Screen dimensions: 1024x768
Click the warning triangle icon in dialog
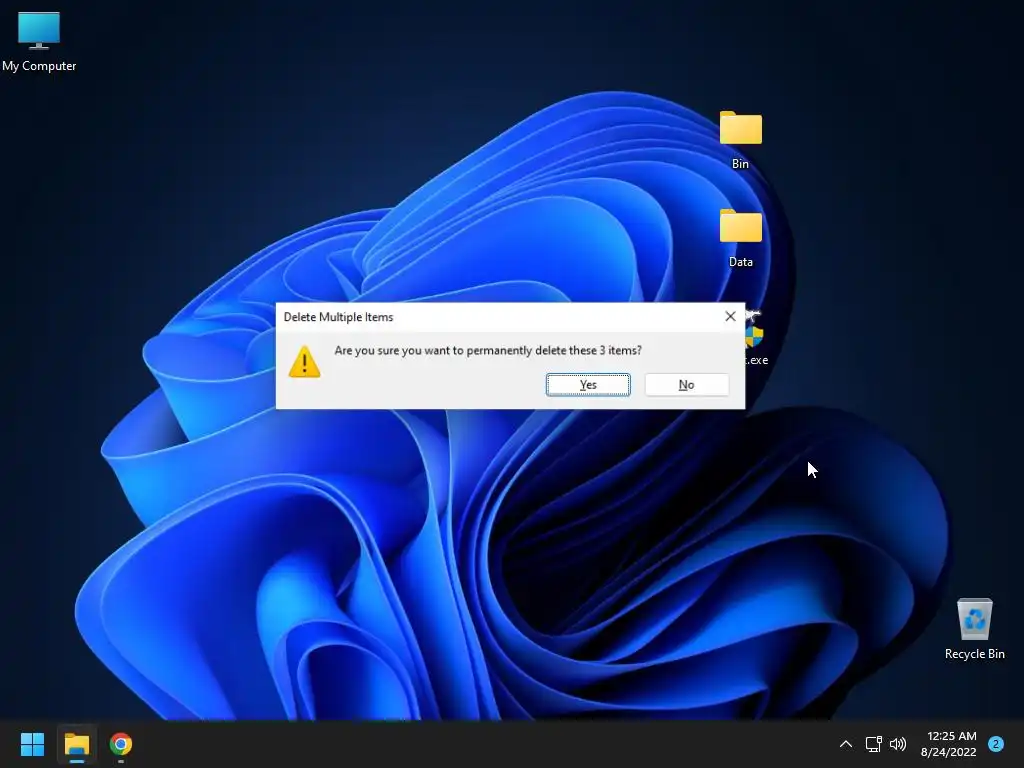point(304,362)
